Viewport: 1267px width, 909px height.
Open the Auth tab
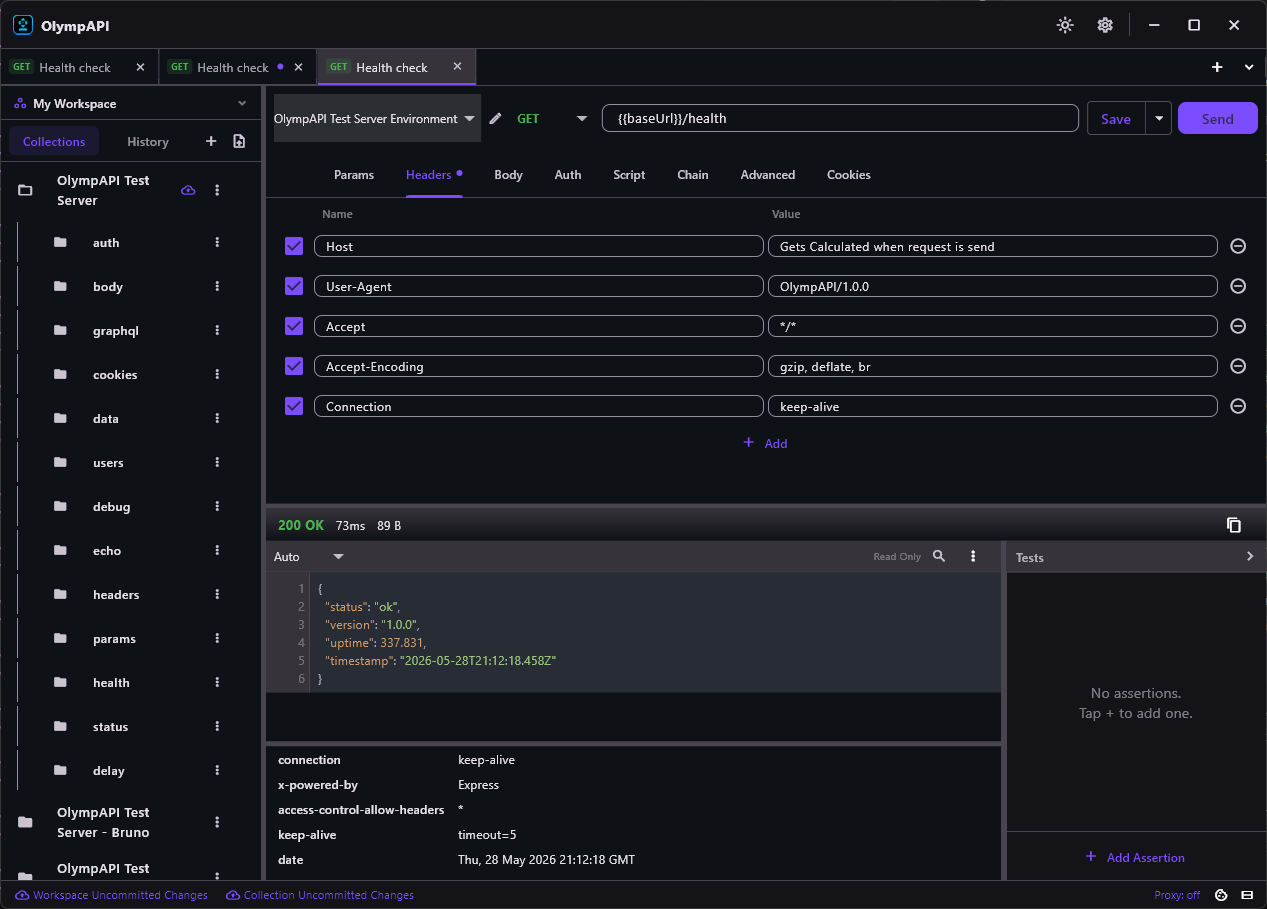568,174
